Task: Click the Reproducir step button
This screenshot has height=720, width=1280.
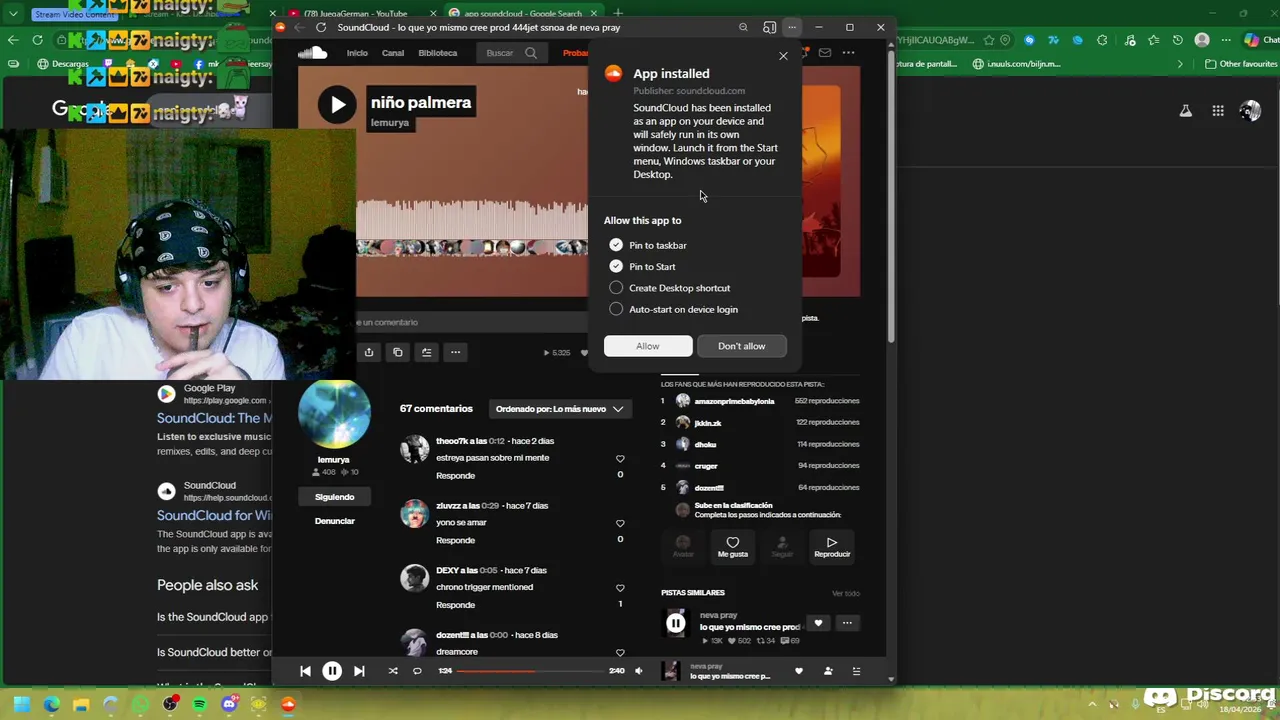Action: coord(831,547)
